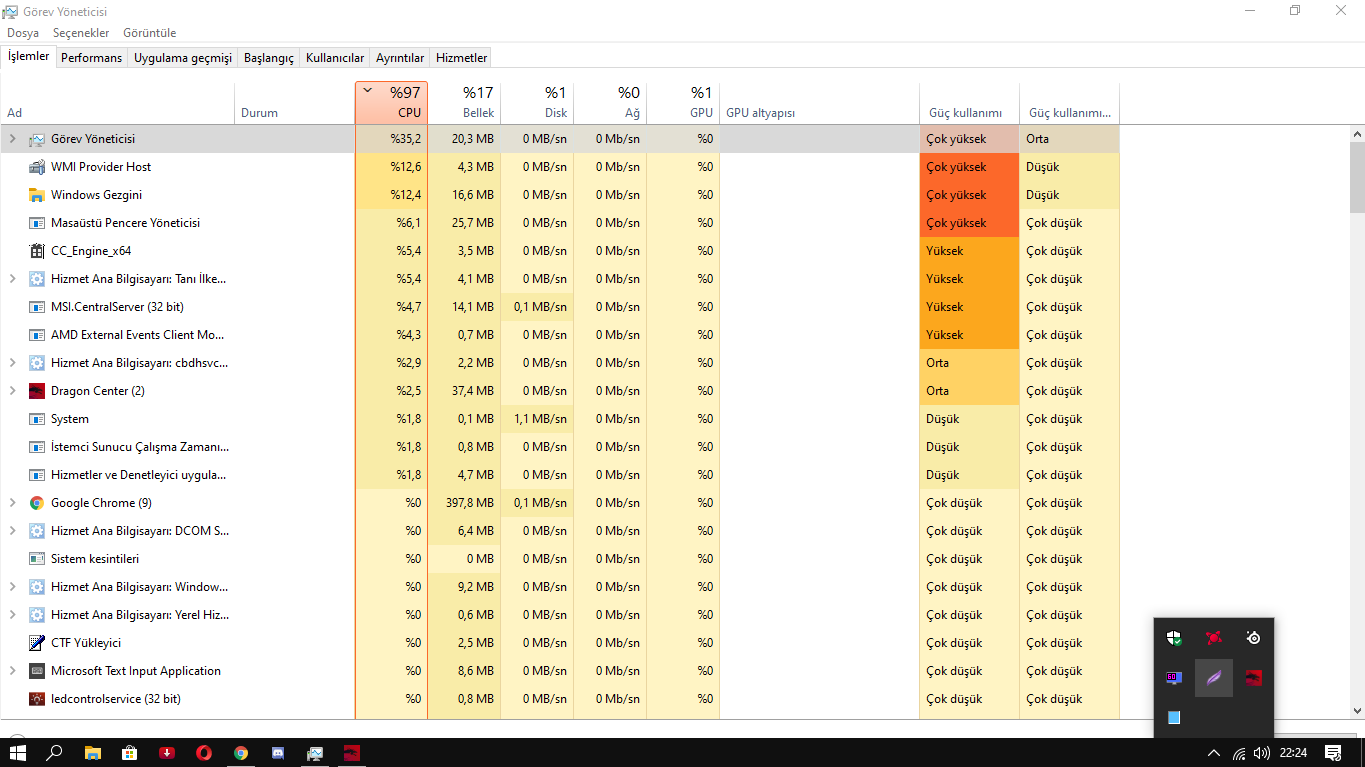Viewport: 1365px width, 767px height.
Task: Expand Hizmet Ana Bilgisayarı: Yerel Hiz... row
Action: point(13,615)
